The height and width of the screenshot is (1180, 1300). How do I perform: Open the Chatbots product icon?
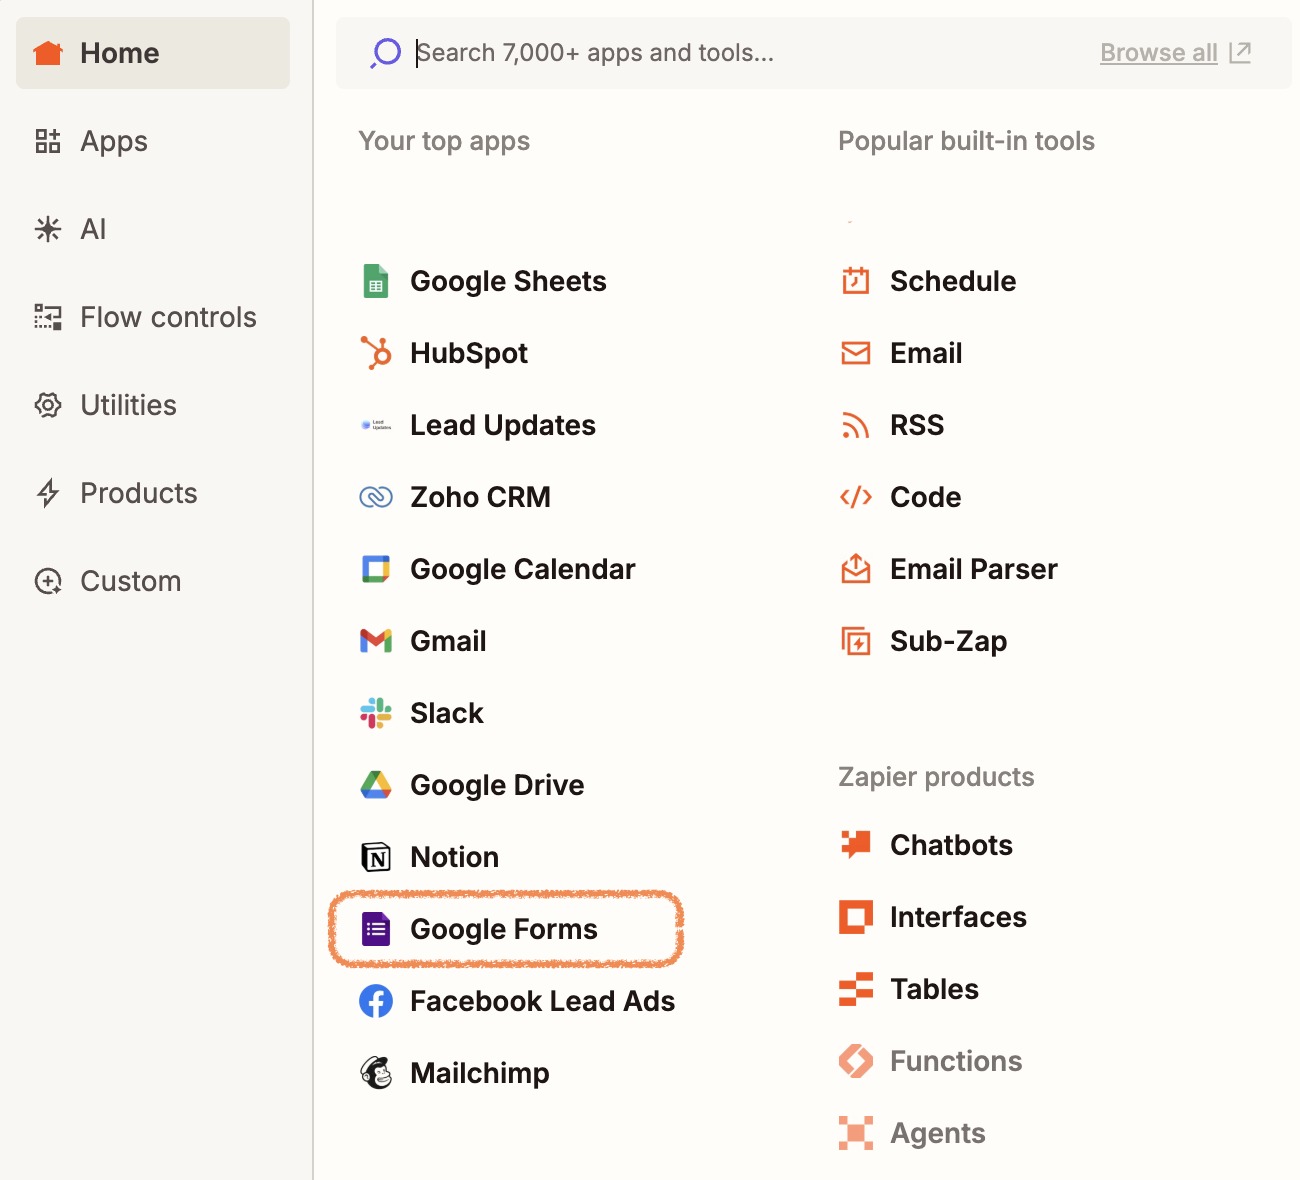(856, 845)
